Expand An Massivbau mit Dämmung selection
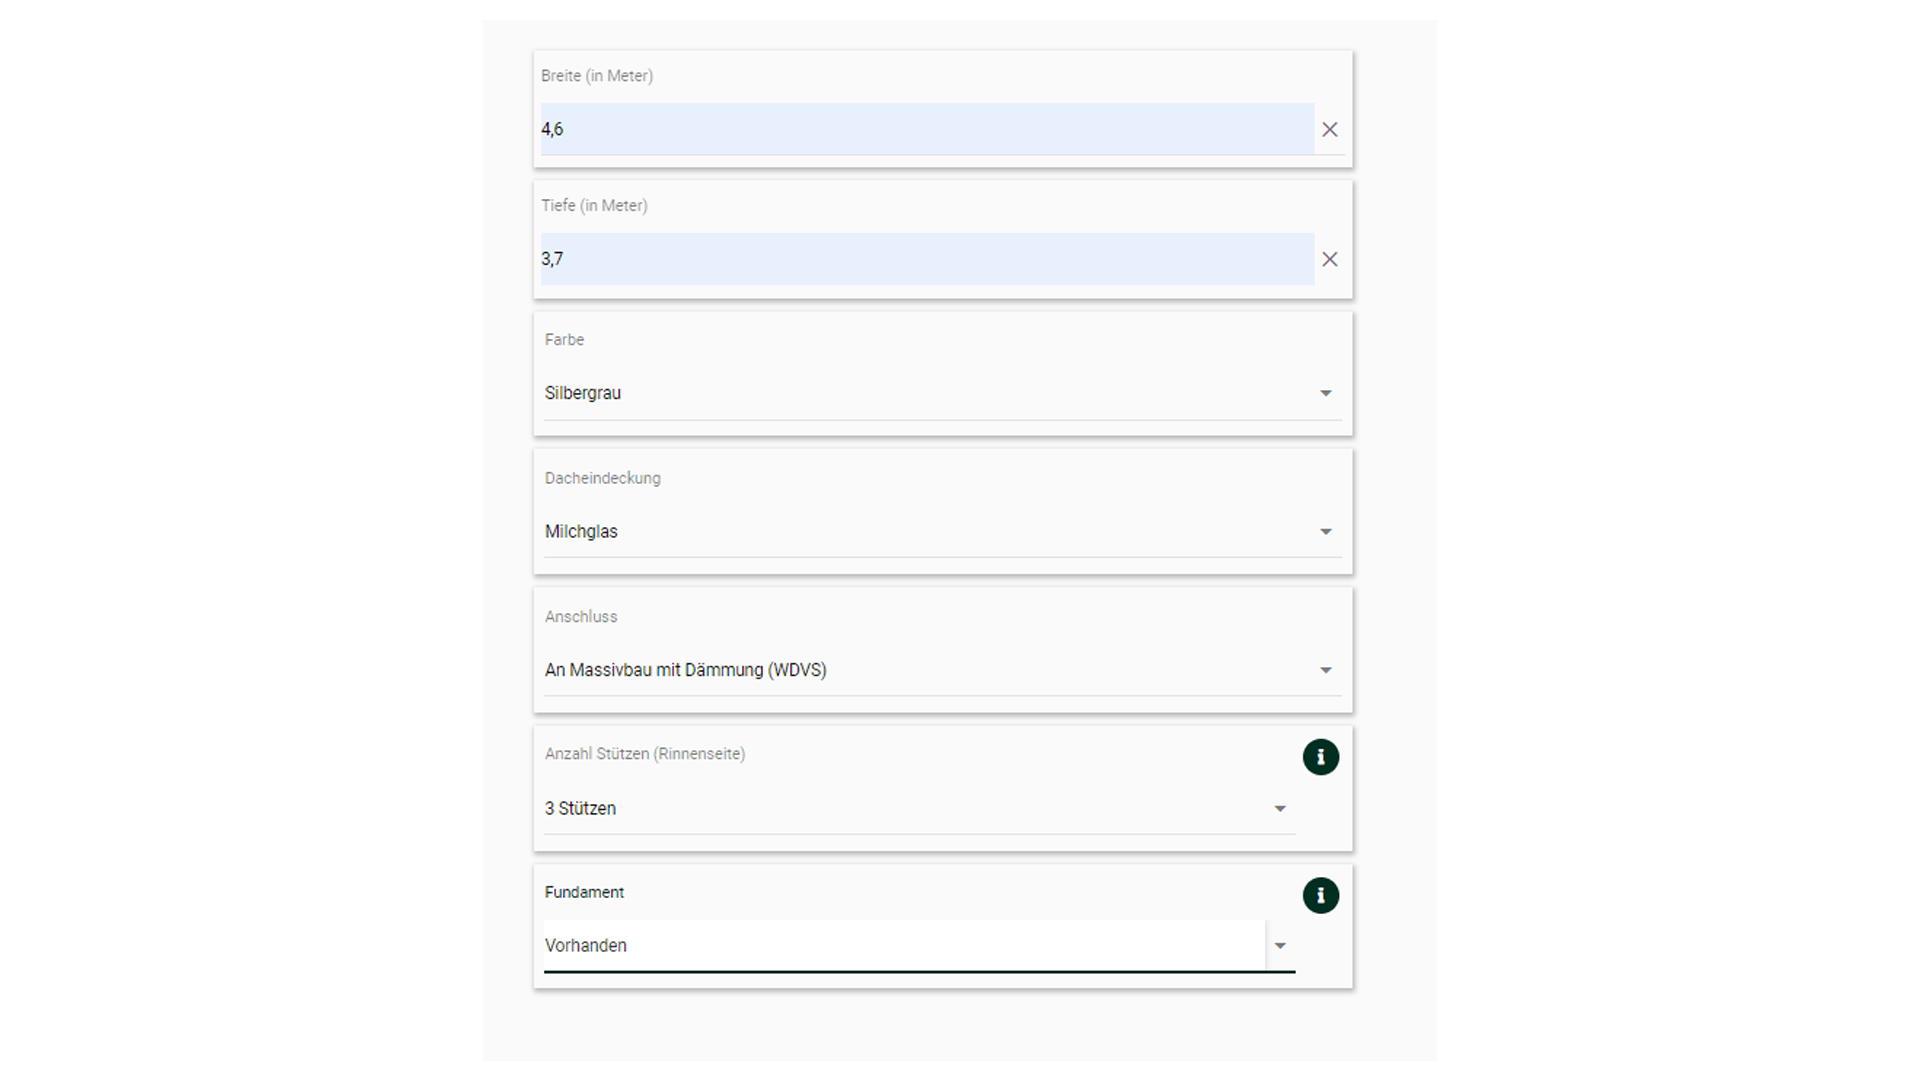Screen dimensions: 1920x1080 pos(685,670)
